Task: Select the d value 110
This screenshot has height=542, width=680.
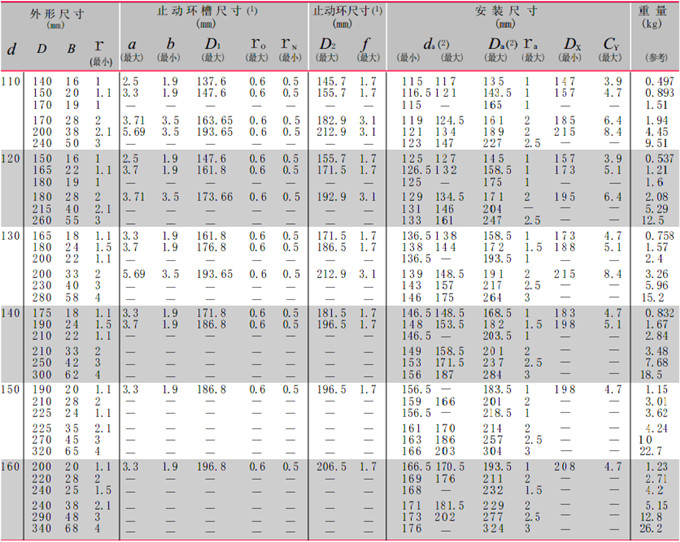Action: click(x=11, y=81)
